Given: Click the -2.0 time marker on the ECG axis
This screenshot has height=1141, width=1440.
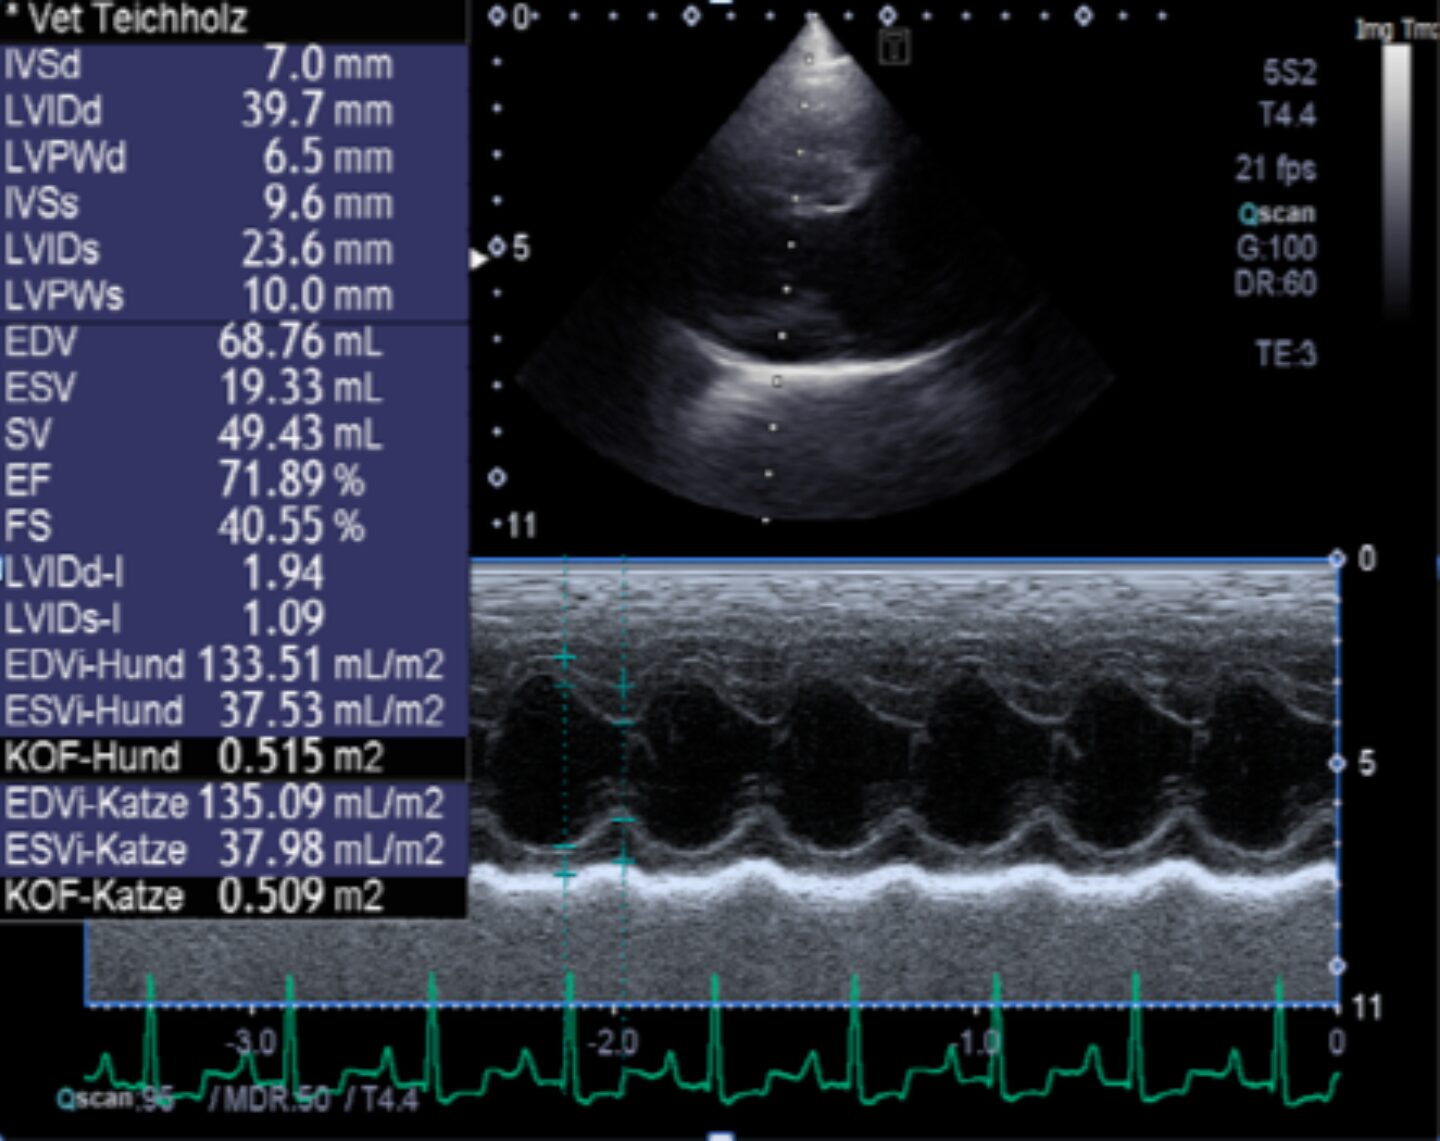Looking at the screenshot, I should (x=612, y=1043).
